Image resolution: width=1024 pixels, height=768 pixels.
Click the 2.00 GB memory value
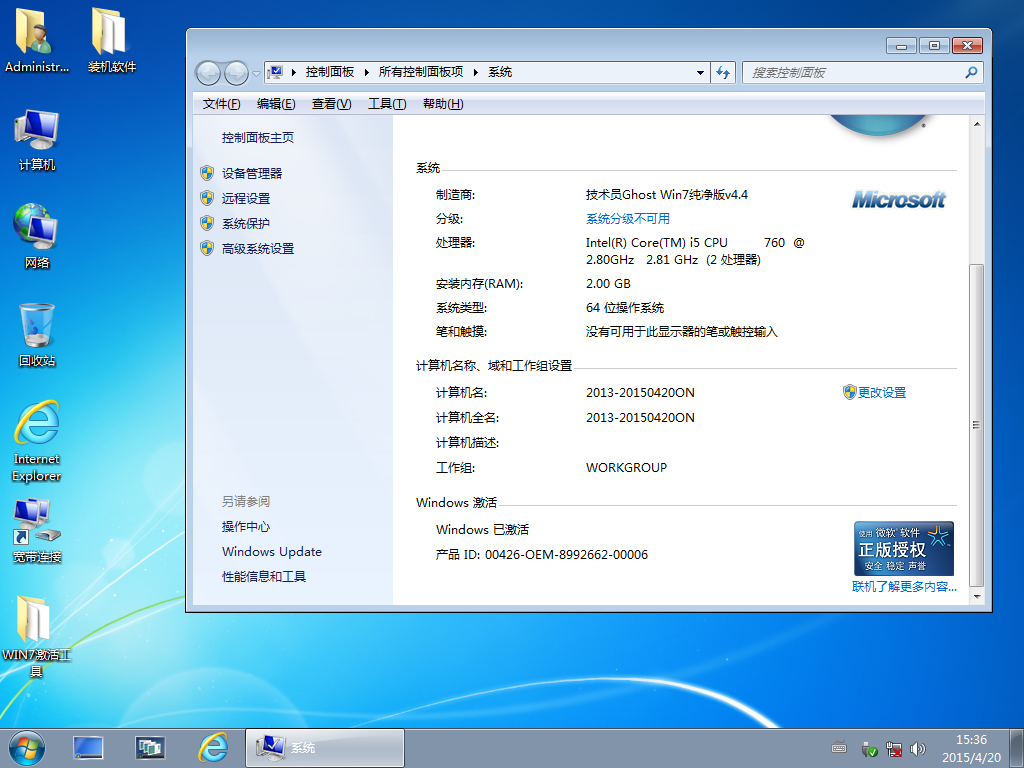coord(608,284)
